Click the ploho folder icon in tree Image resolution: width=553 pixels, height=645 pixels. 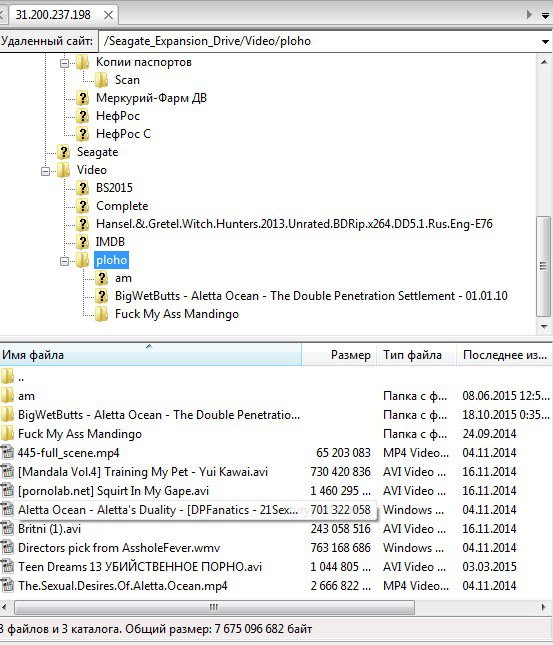click(82, 260)
